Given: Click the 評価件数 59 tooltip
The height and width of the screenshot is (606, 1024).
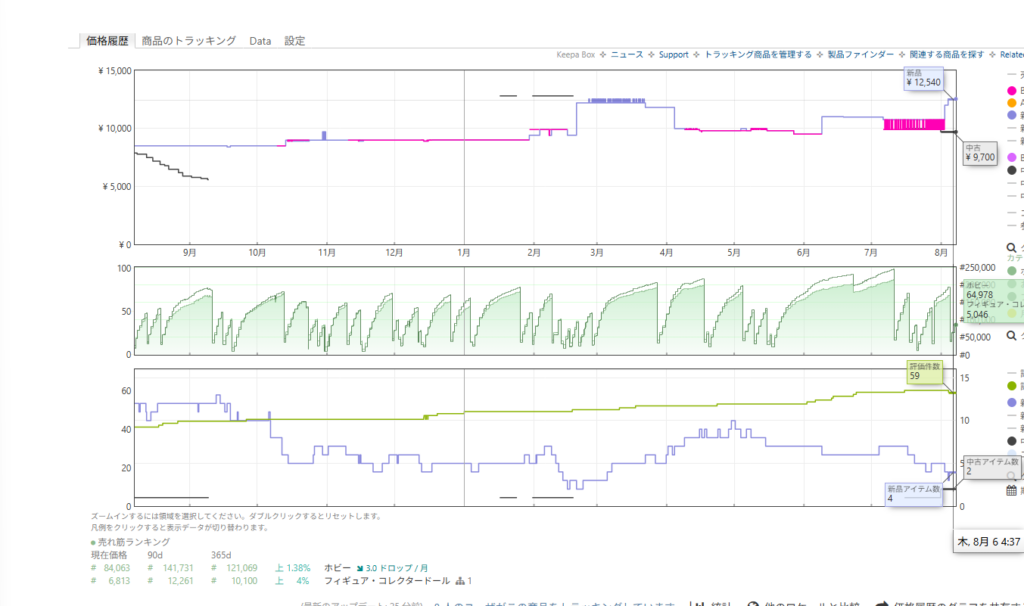Looking at the screenshot, I should coord(924,371).
